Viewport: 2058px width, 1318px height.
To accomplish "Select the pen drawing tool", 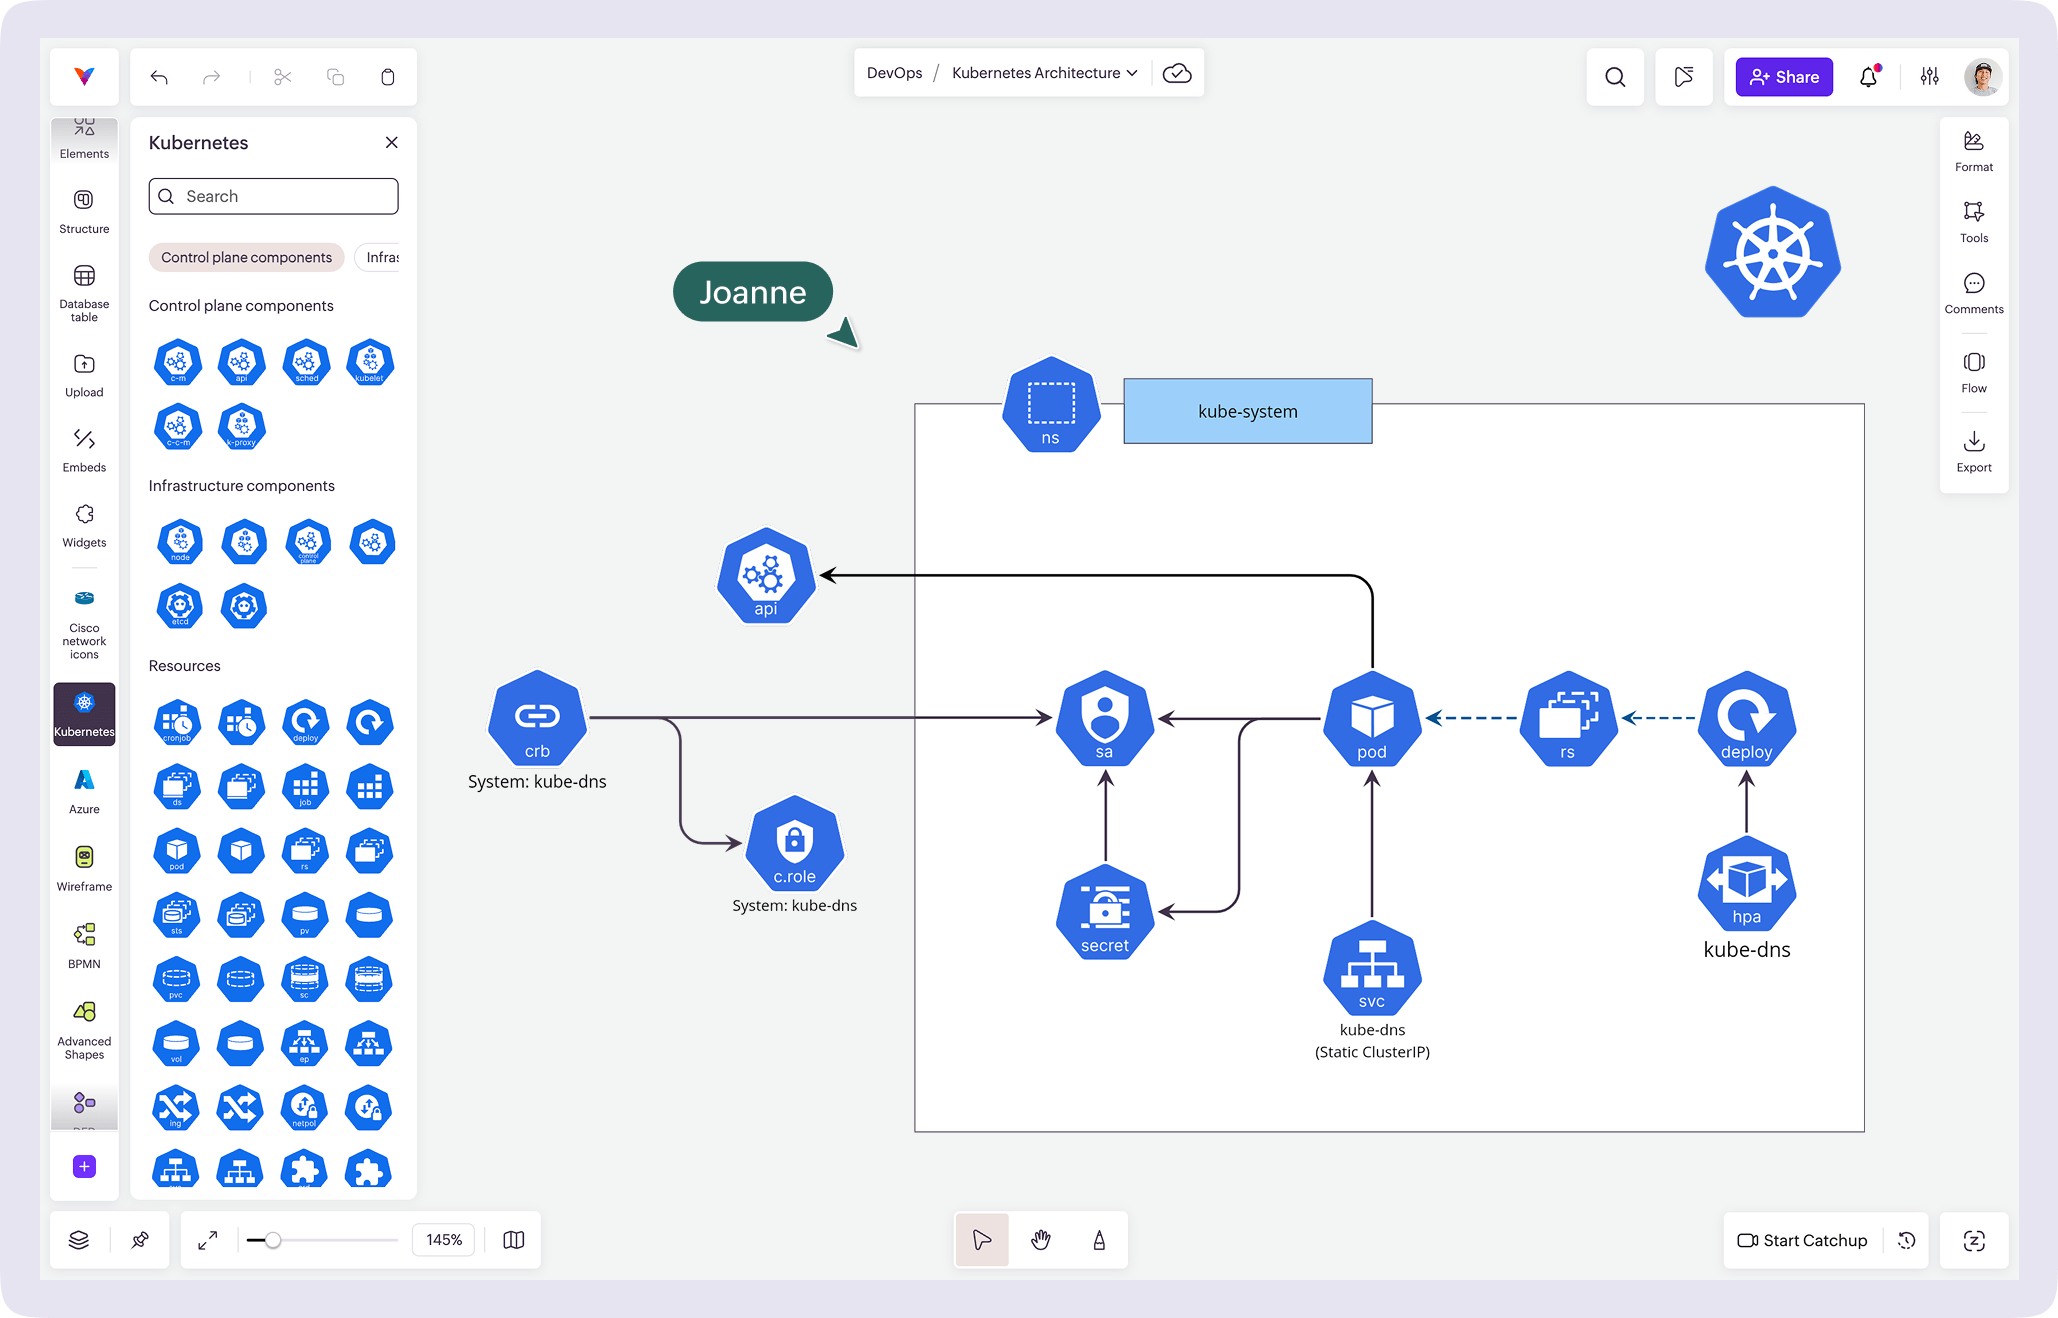I will [x=1099, y=1240].
